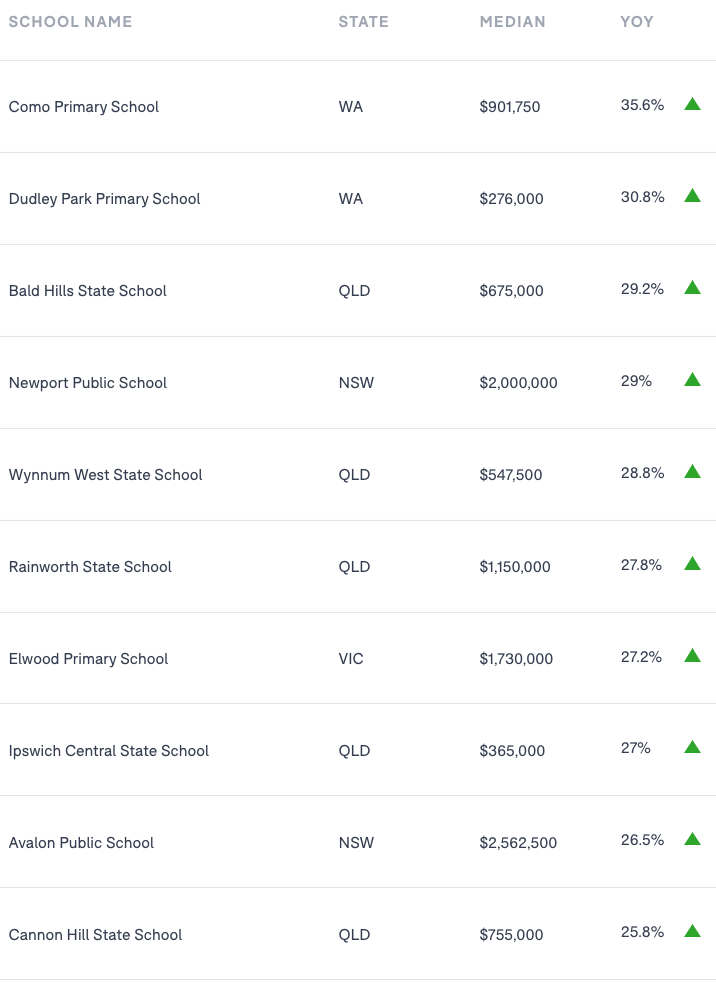Open Avalon Public School entry
Image resolution: width=716 pixels, height=983 pixels.
click(x=82, y=843)
